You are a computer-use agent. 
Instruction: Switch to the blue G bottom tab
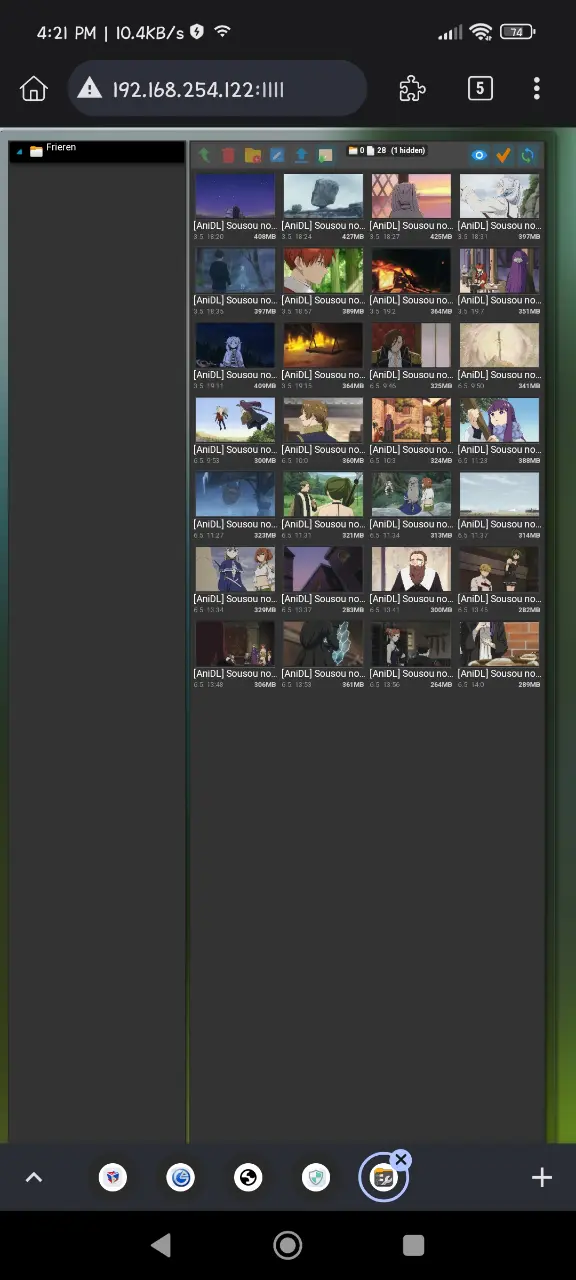(x=181, y=1178)
